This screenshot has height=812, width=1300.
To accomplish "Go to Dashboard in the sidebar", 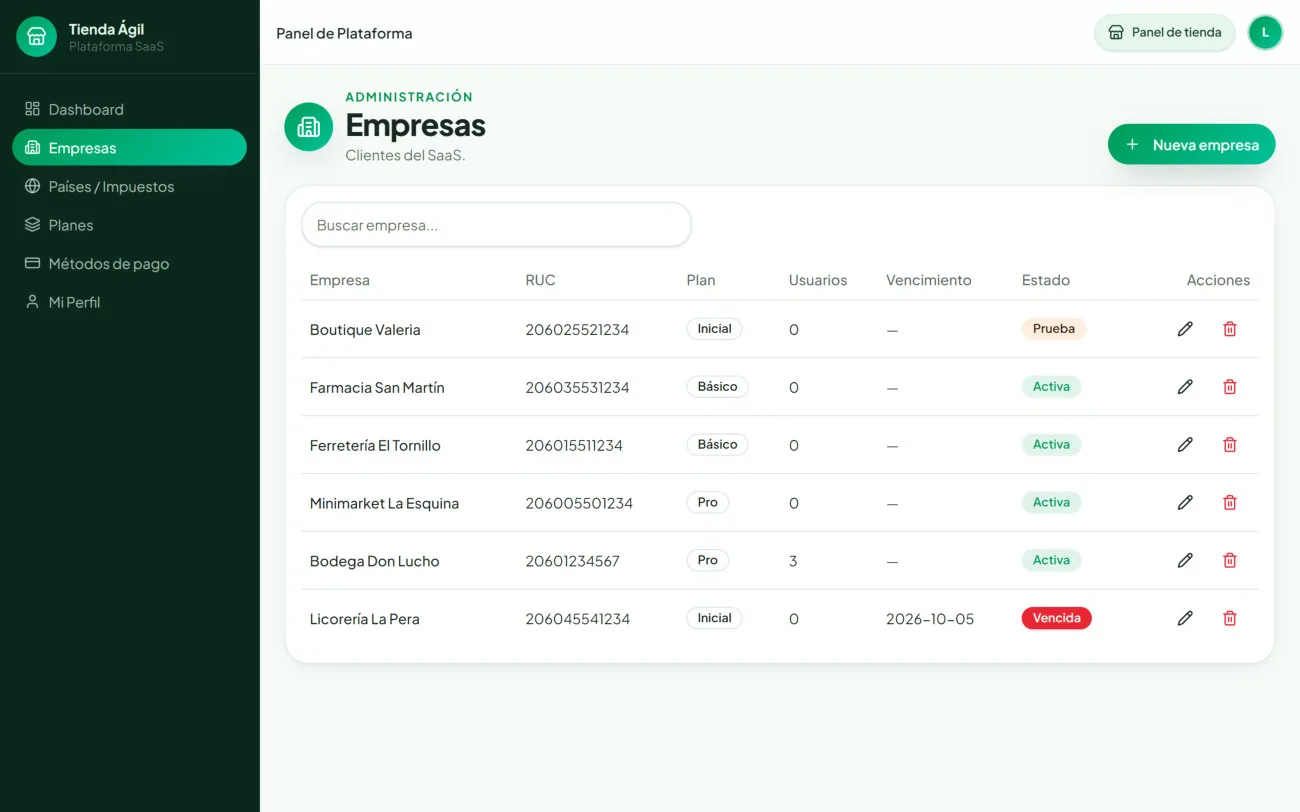I will point(129,109).
